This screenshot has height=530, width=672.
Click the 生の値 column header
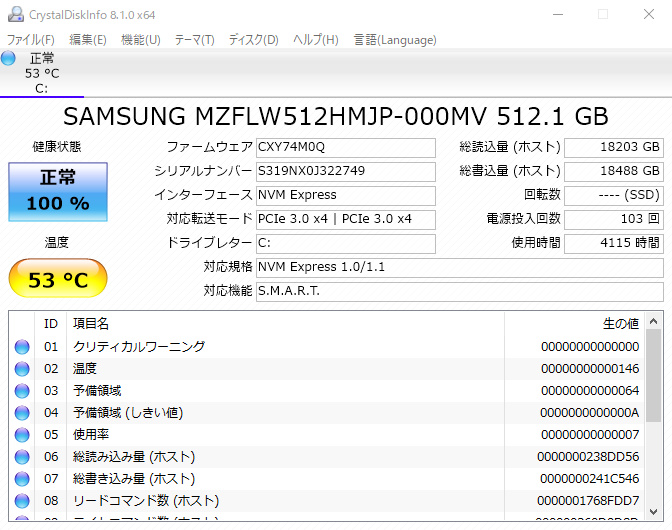(574, 323)
